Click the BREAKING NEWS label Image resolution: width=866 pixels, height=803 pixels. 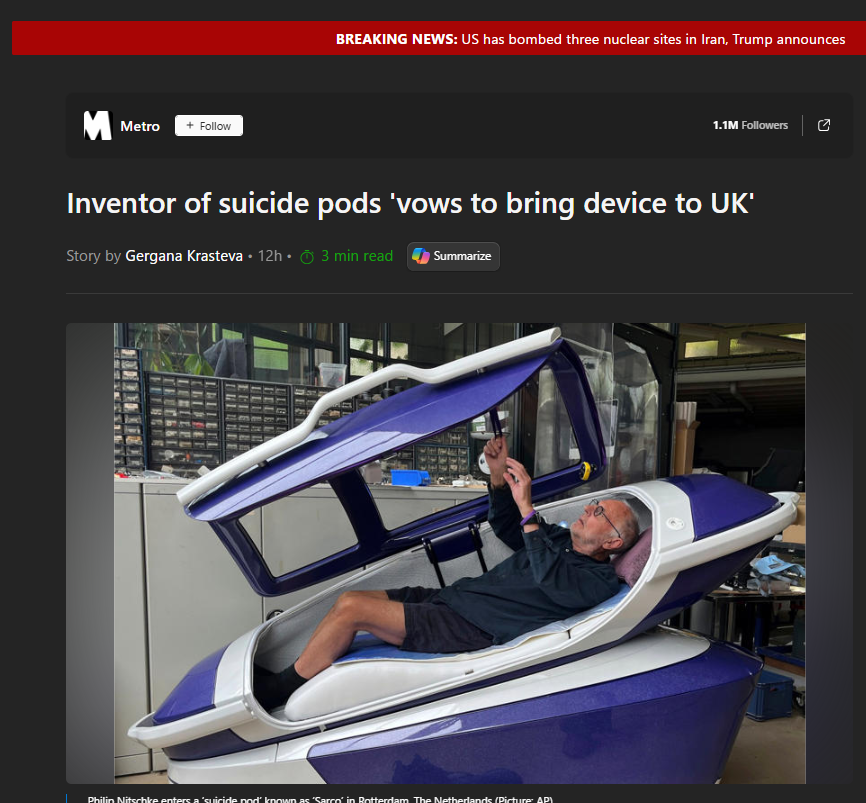(397, 39)
